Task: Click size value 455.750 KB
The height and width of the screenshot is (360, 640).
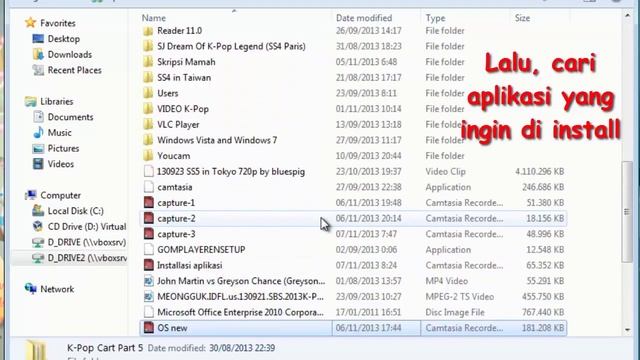Action: point(543,297)
